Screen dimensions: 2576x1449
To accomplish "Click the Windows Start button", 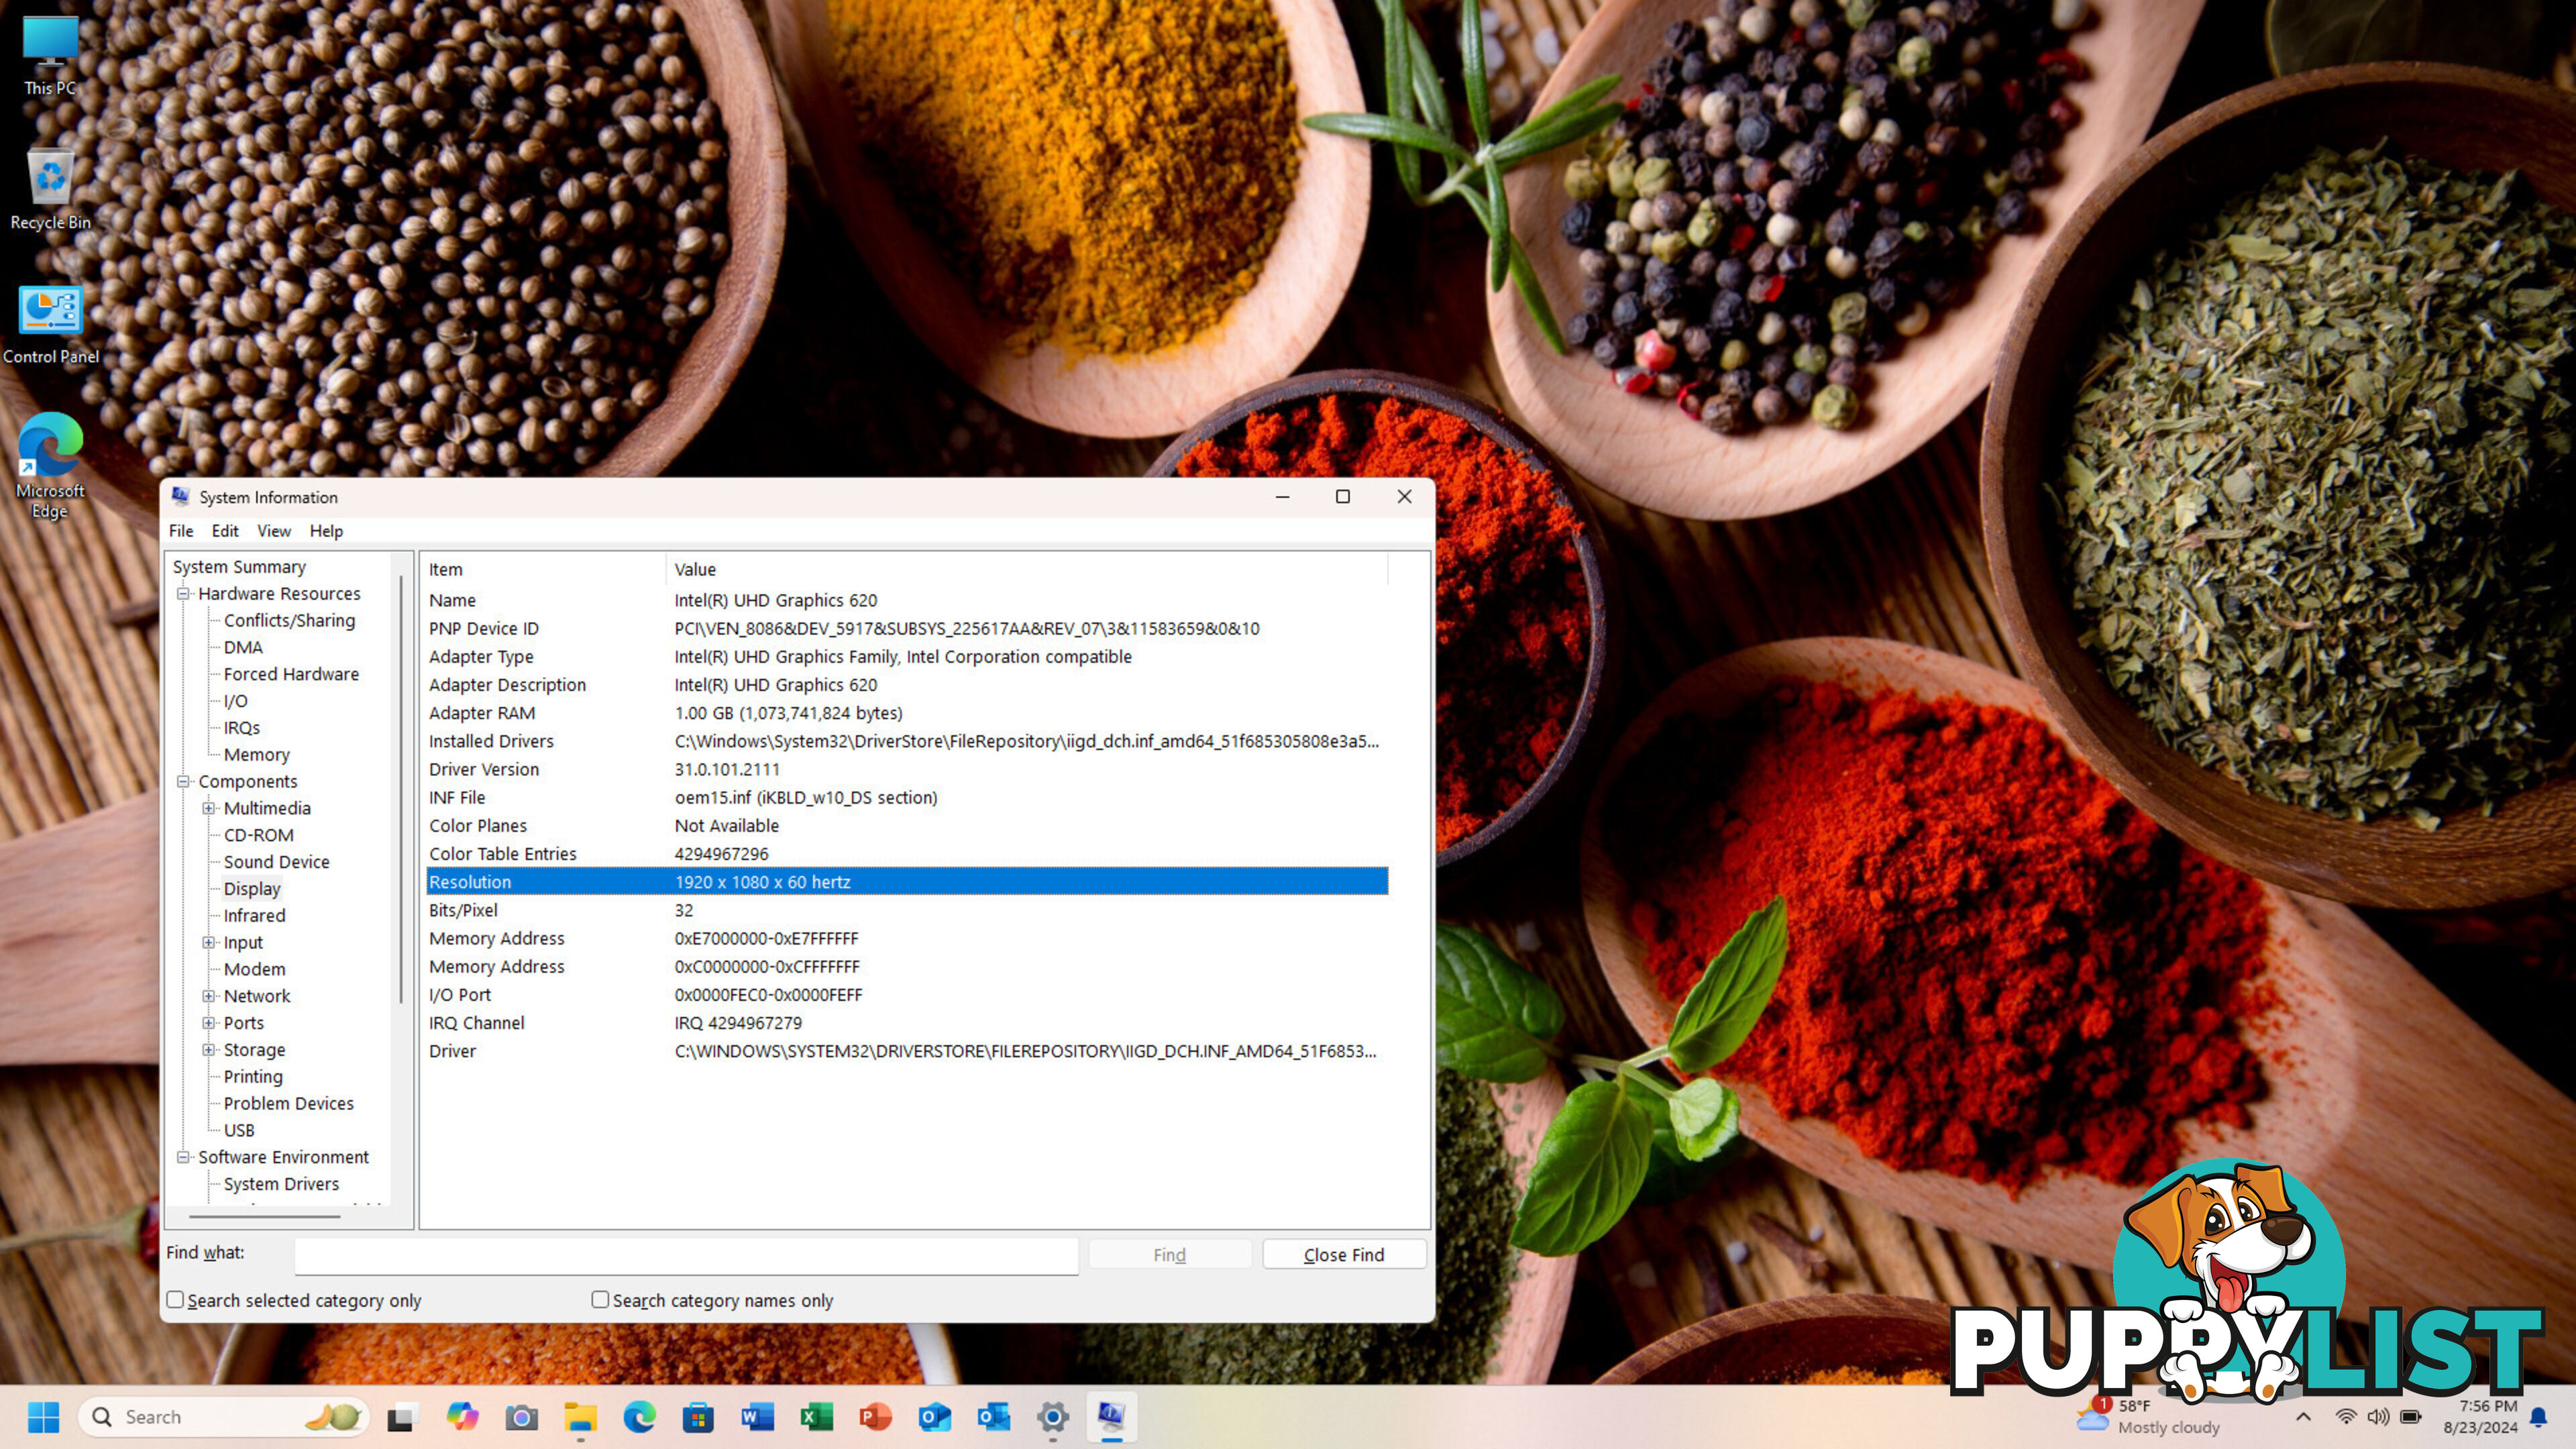I will point(44,1417).
